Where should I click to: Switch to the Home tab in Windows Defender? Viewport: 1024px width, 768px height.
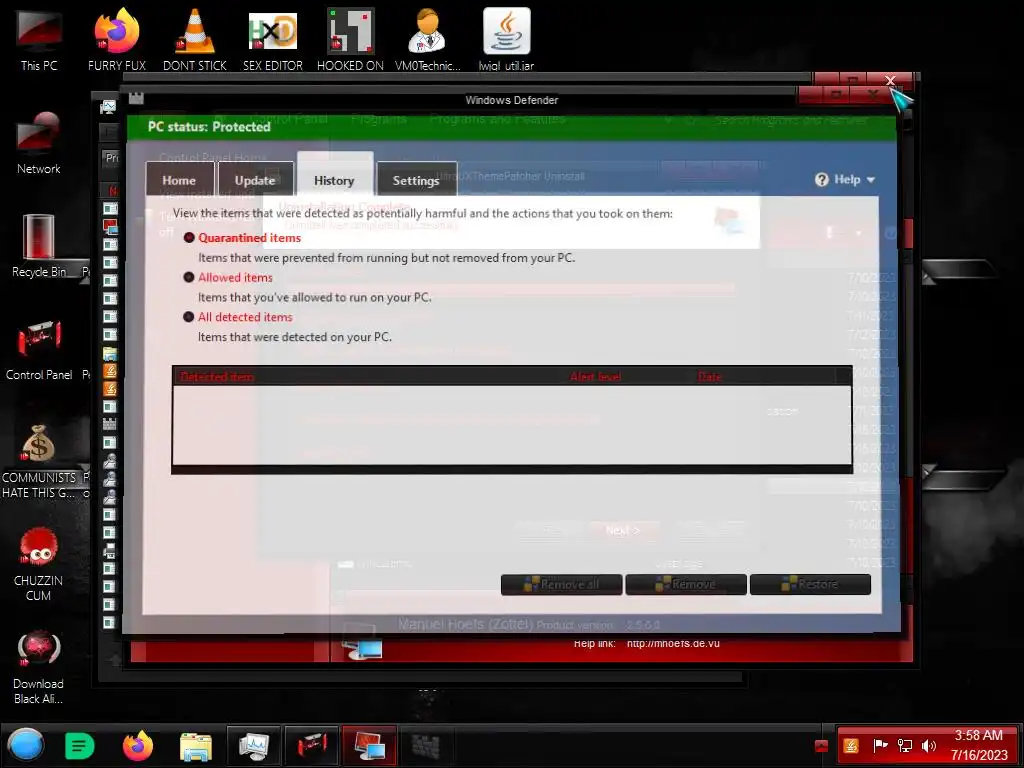[179, 180]
